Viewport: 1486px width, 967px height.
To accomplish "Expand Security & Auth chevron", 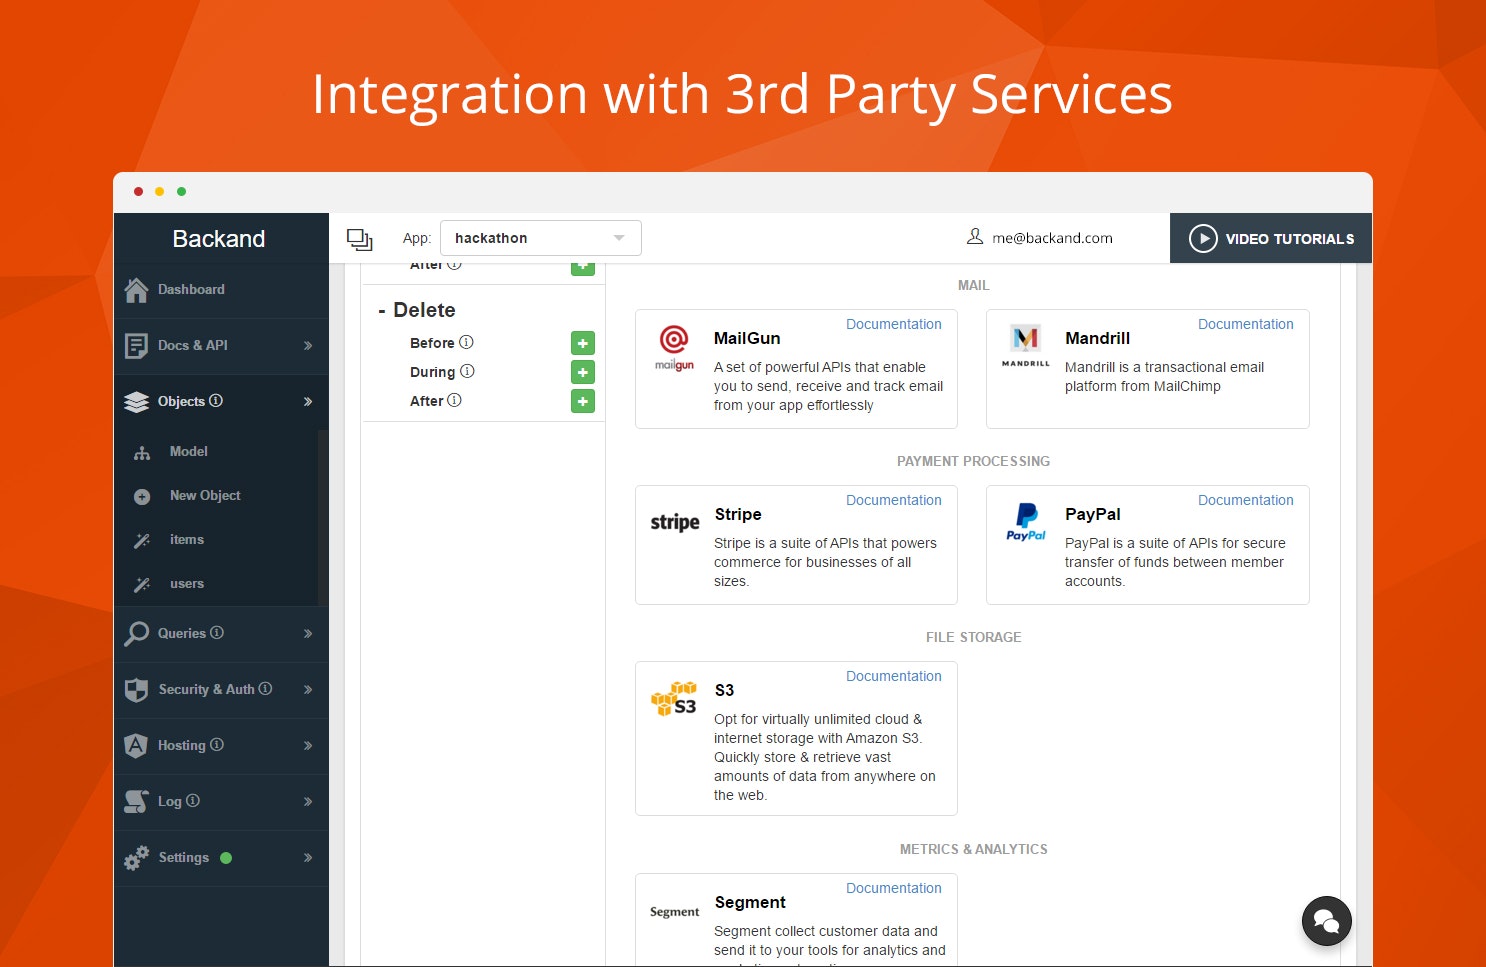I will click(308, 690).
